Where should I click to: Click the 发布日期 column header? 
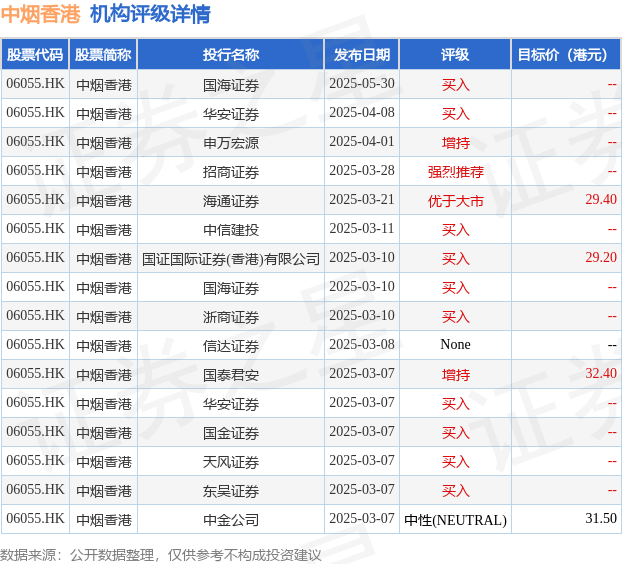point(362,54)
